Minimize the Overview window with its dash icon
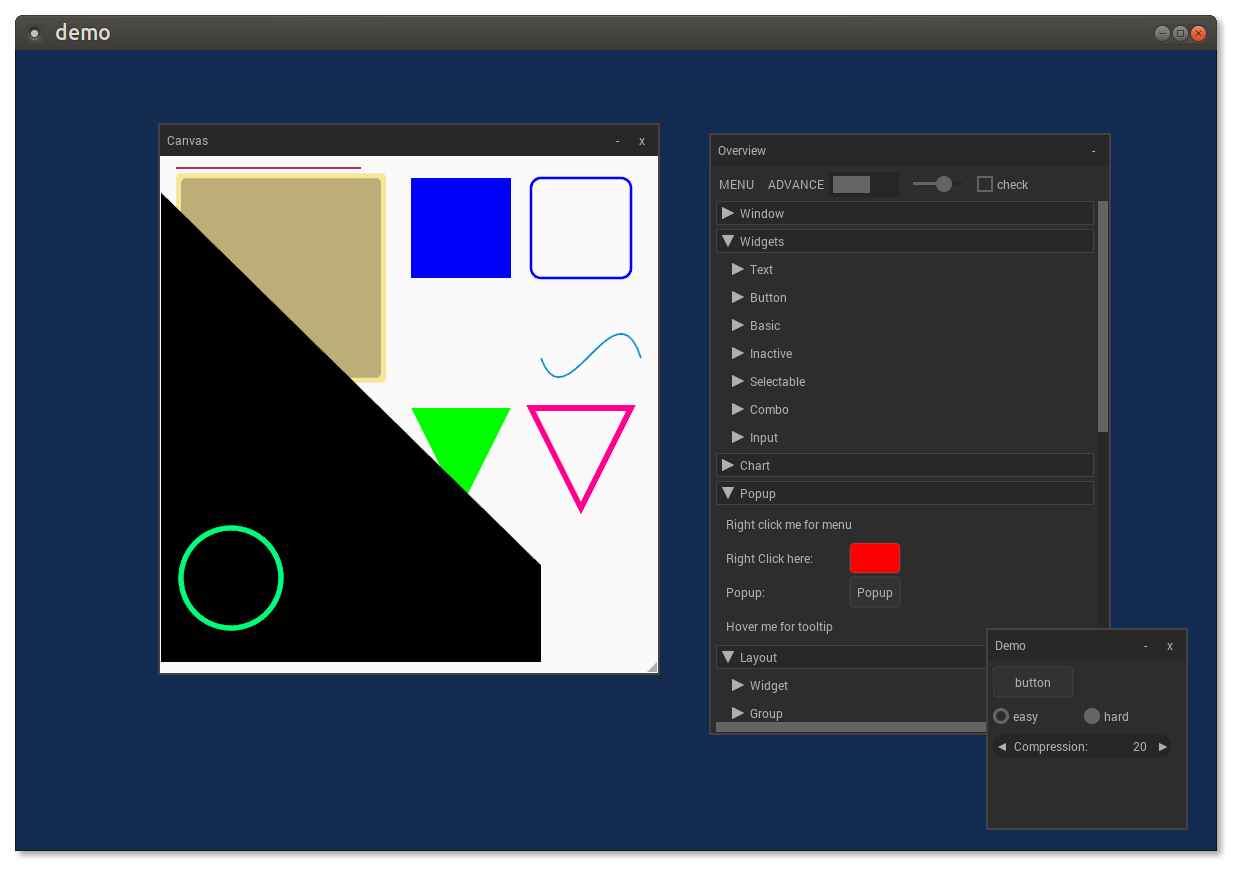The image size is (1236, 870). pos(1094,151)
